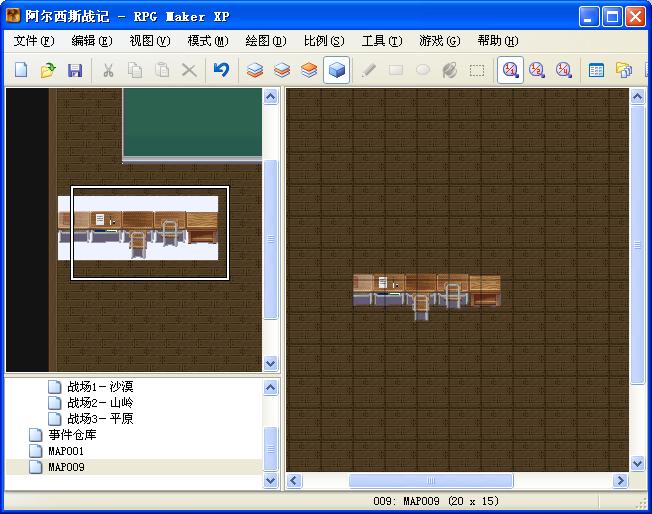Screen dimensions: 652x514
Task: Click tileset palette scroll up arrow
Action: pos(271,97)
